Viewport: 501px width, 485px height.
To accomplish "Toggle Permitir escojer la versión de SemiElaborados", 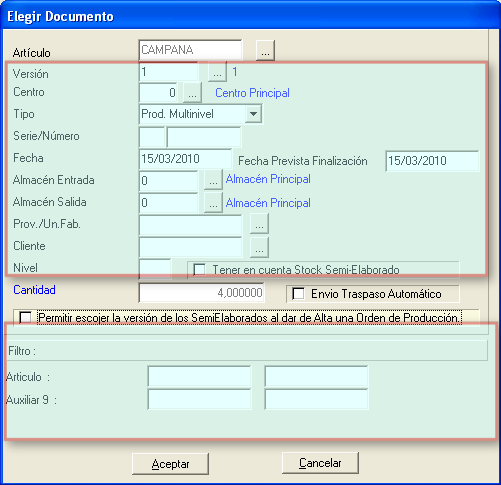I will [x=26, y=318].
